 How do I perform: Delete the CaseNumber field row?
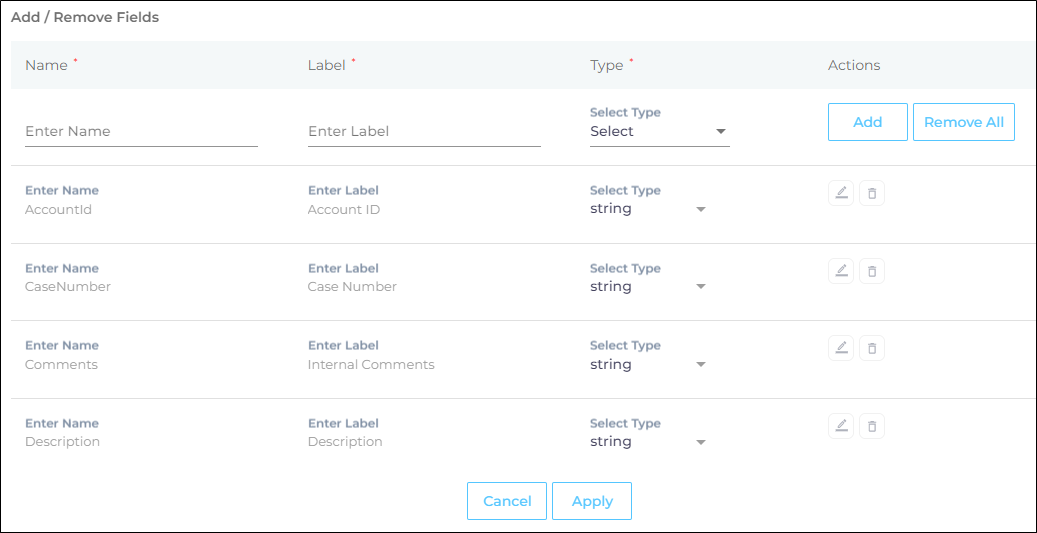(x=872, y=271)
